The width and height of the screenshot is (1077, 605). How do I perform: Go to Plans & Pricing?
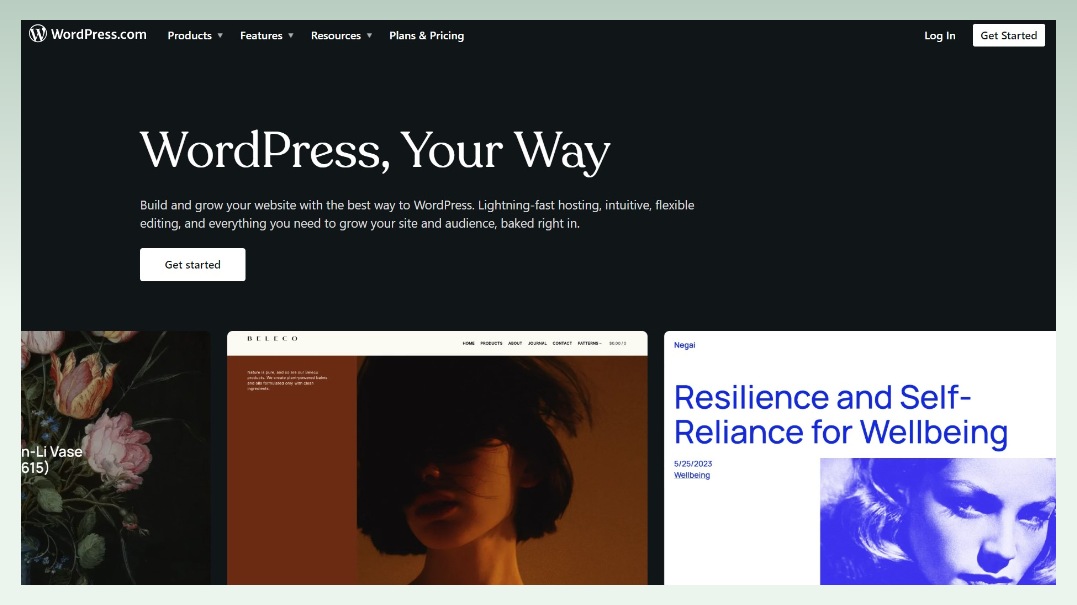click(x=427, y=36)
